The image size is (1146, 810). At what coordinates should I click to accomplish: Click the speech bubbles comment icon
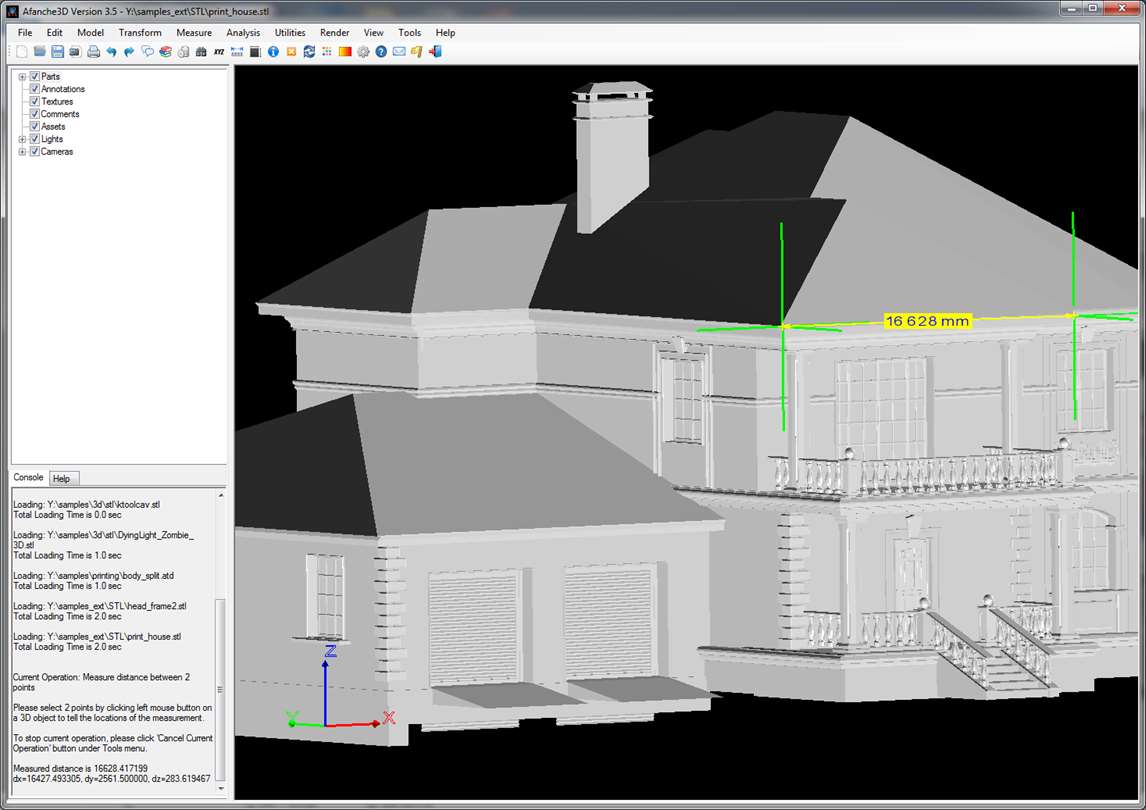[x=147, y=52]
